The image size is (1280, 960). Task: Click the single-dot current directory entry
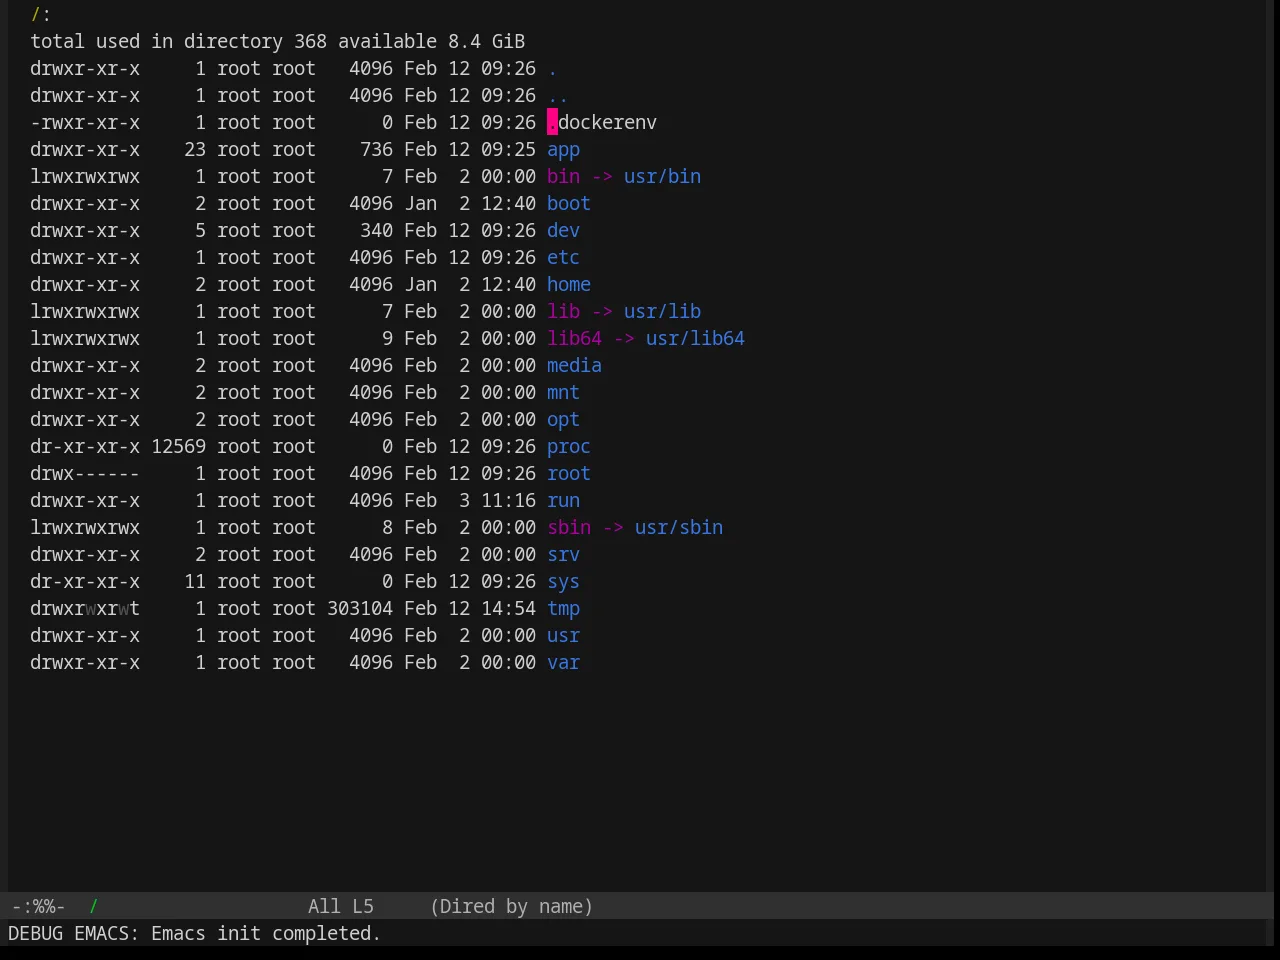coord(552,69)
